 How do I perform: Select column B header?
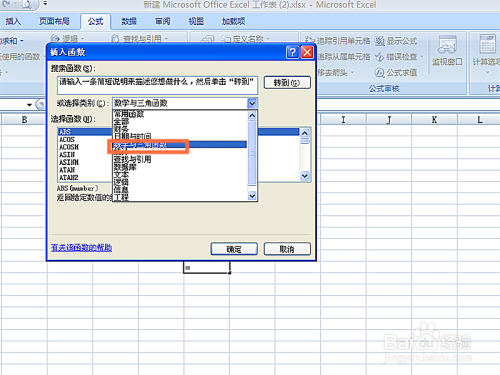[x=24, y=119]
